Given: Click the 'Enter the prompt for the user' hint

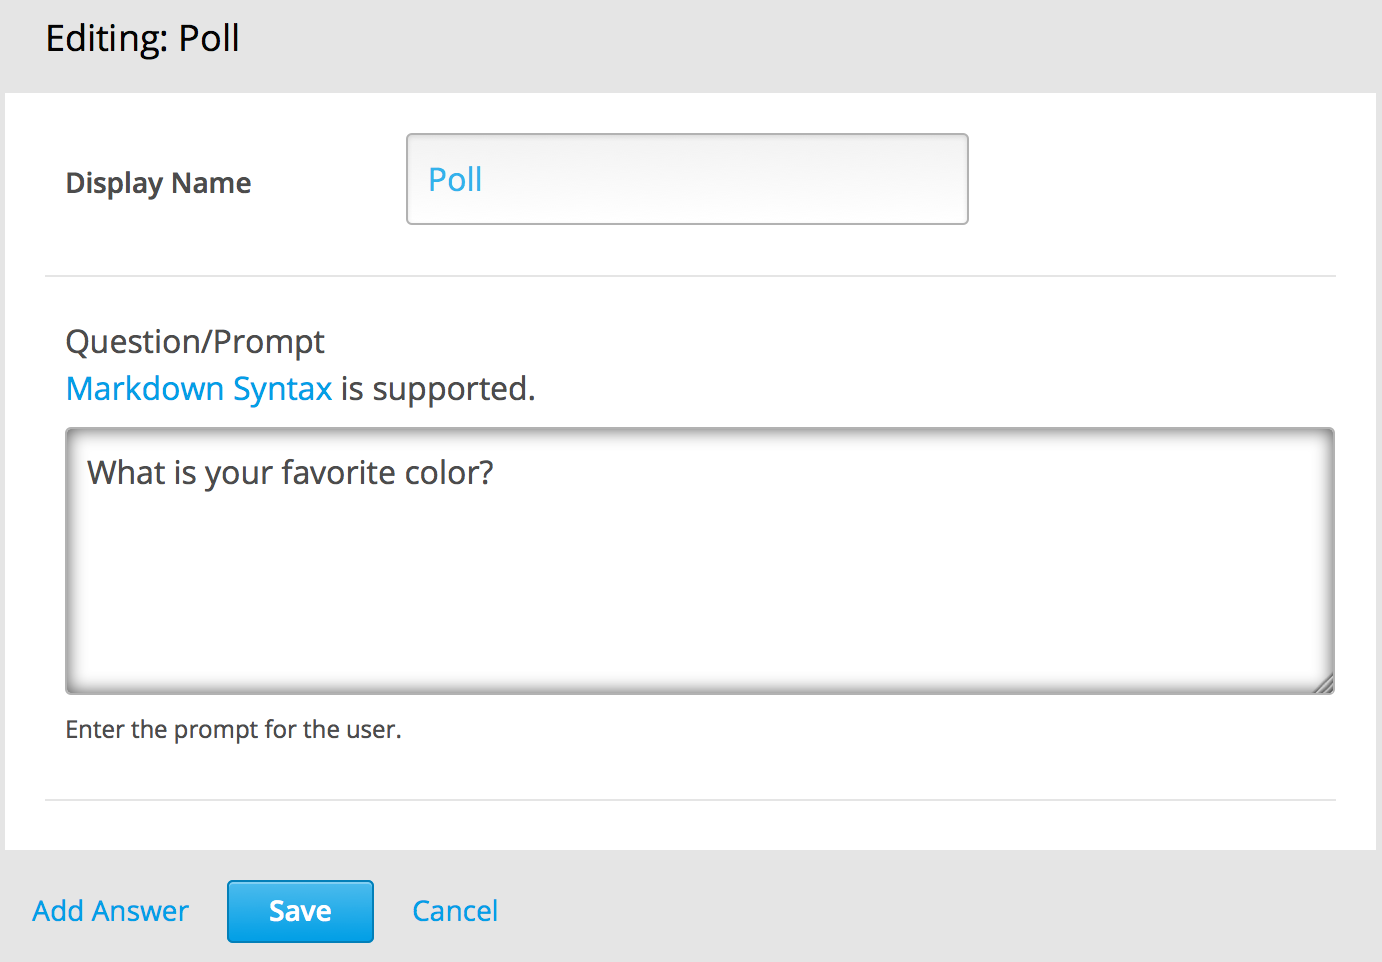Looking at the screenshot, I should click(233, 730).
